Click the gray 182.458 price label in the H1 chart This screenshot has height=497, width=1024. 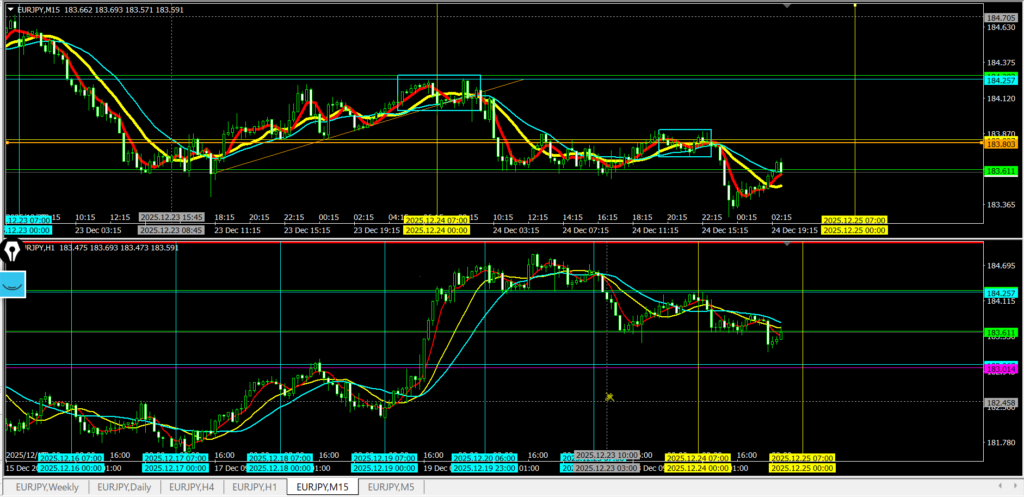(x=1000, y=402)
